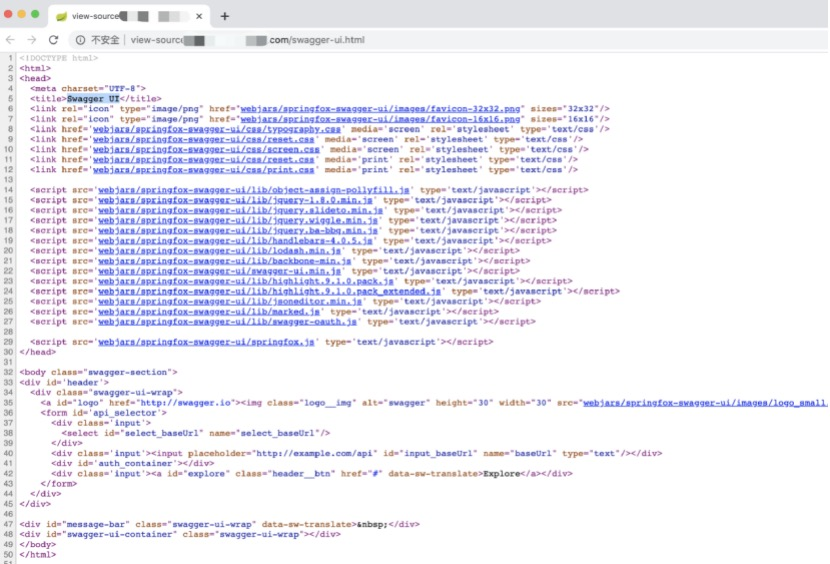This screenshot has width=830, height=564.
Task: Open the typography.css link
Action: click(x=216, y=129)
